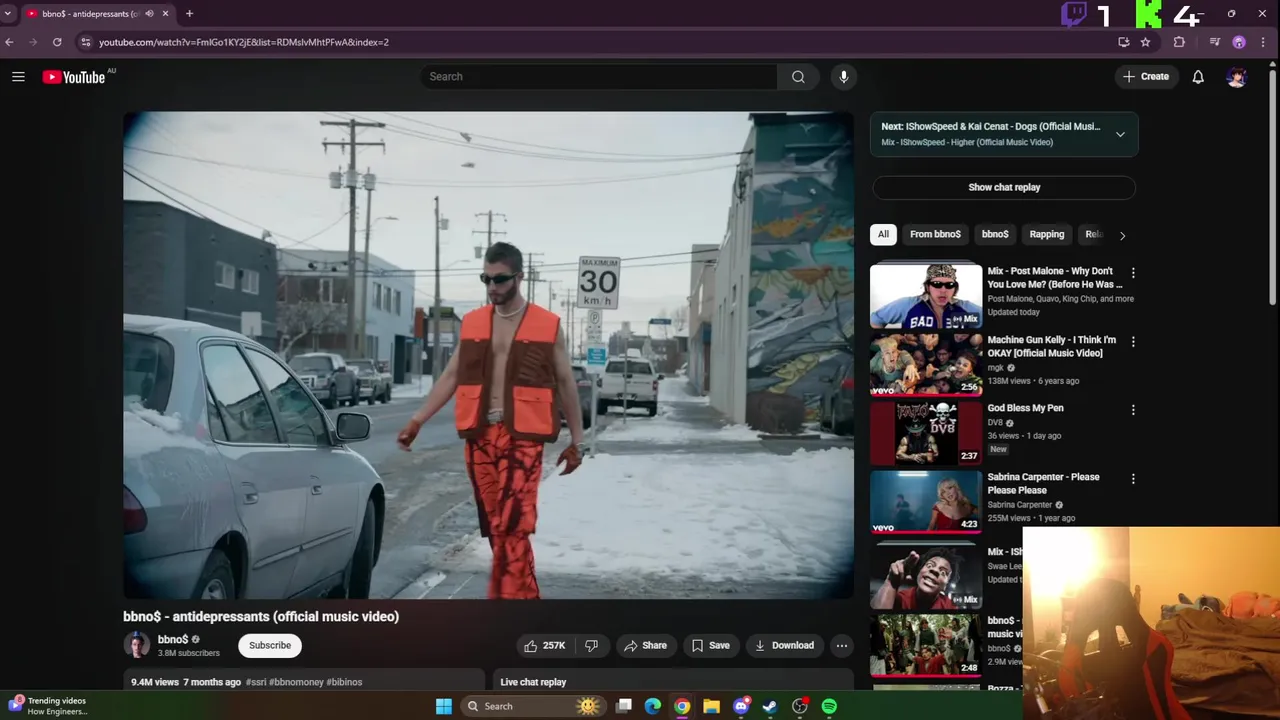View site information icon in address bar

pyautogui.click(x=86, y=42)
